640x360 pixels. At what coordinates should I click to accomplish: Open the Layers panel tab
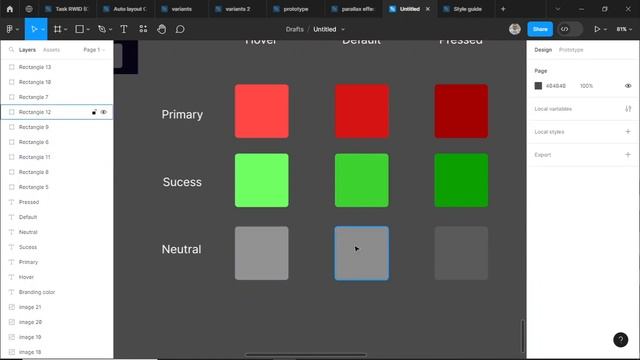(x=27, y=50)
